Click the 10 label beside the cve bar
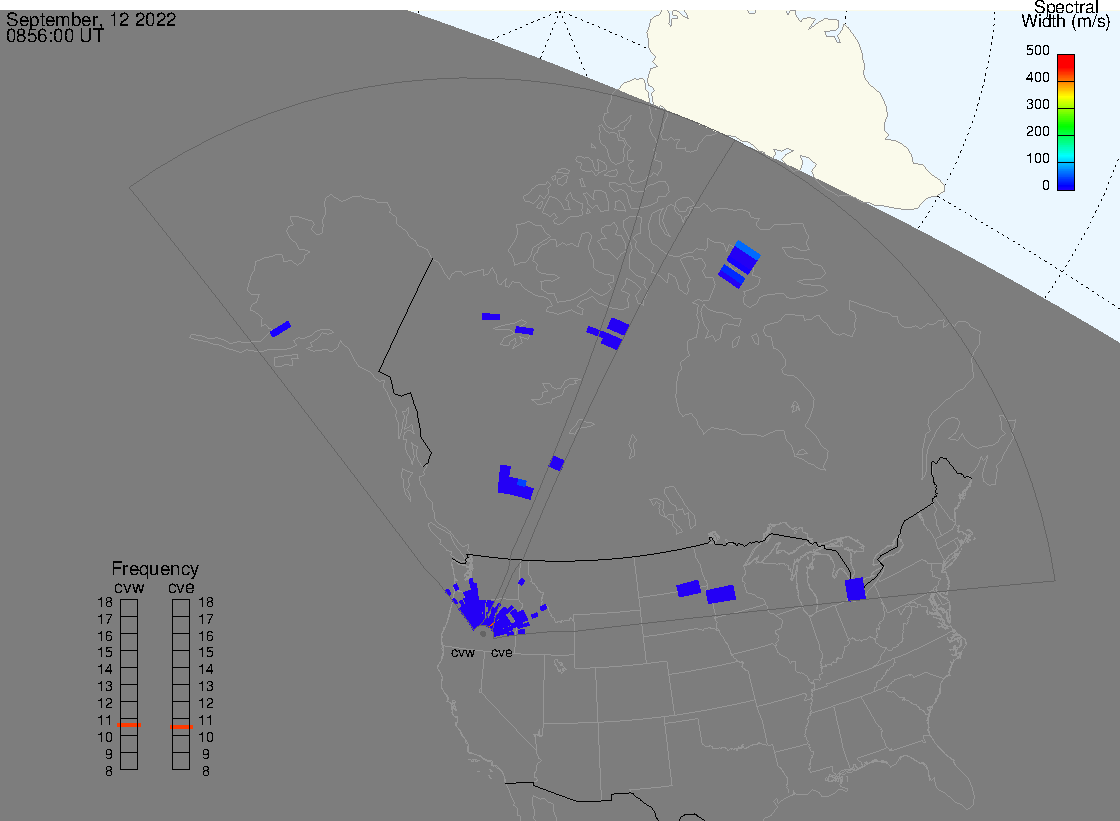The image size is (1120, 821). point(206,737)
